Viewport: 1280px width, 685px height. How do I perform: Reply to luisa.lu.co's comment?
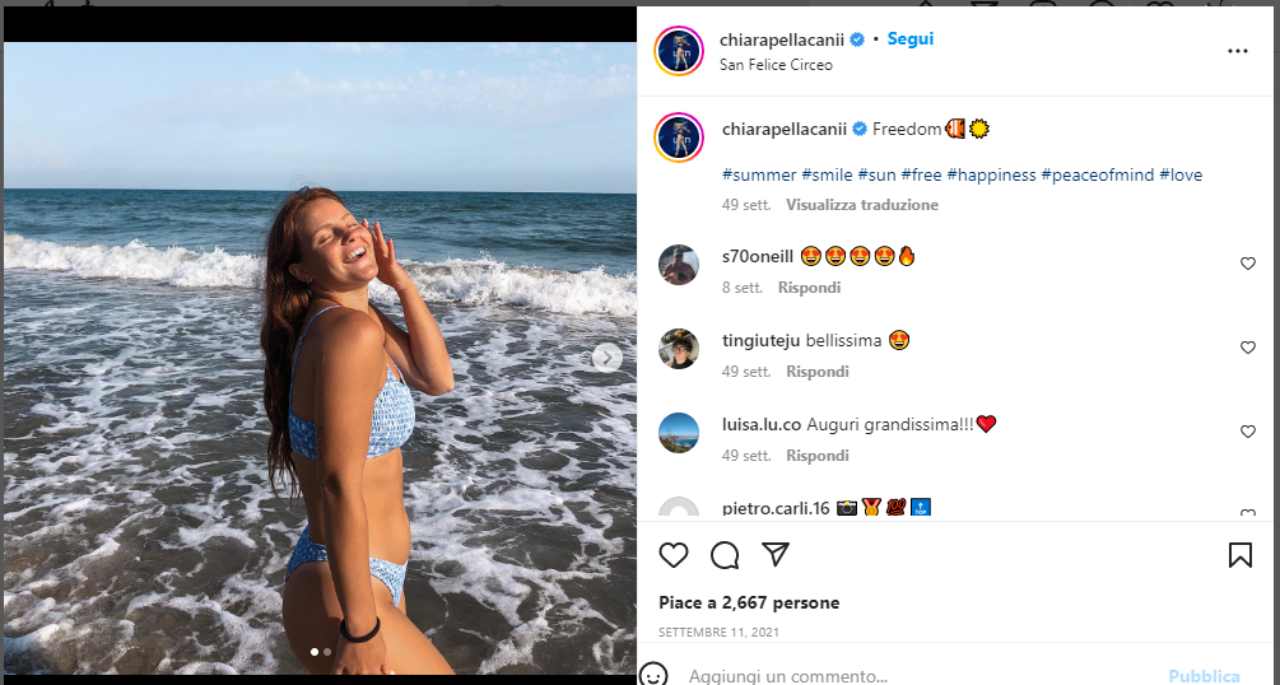click(x=817, y=456)
